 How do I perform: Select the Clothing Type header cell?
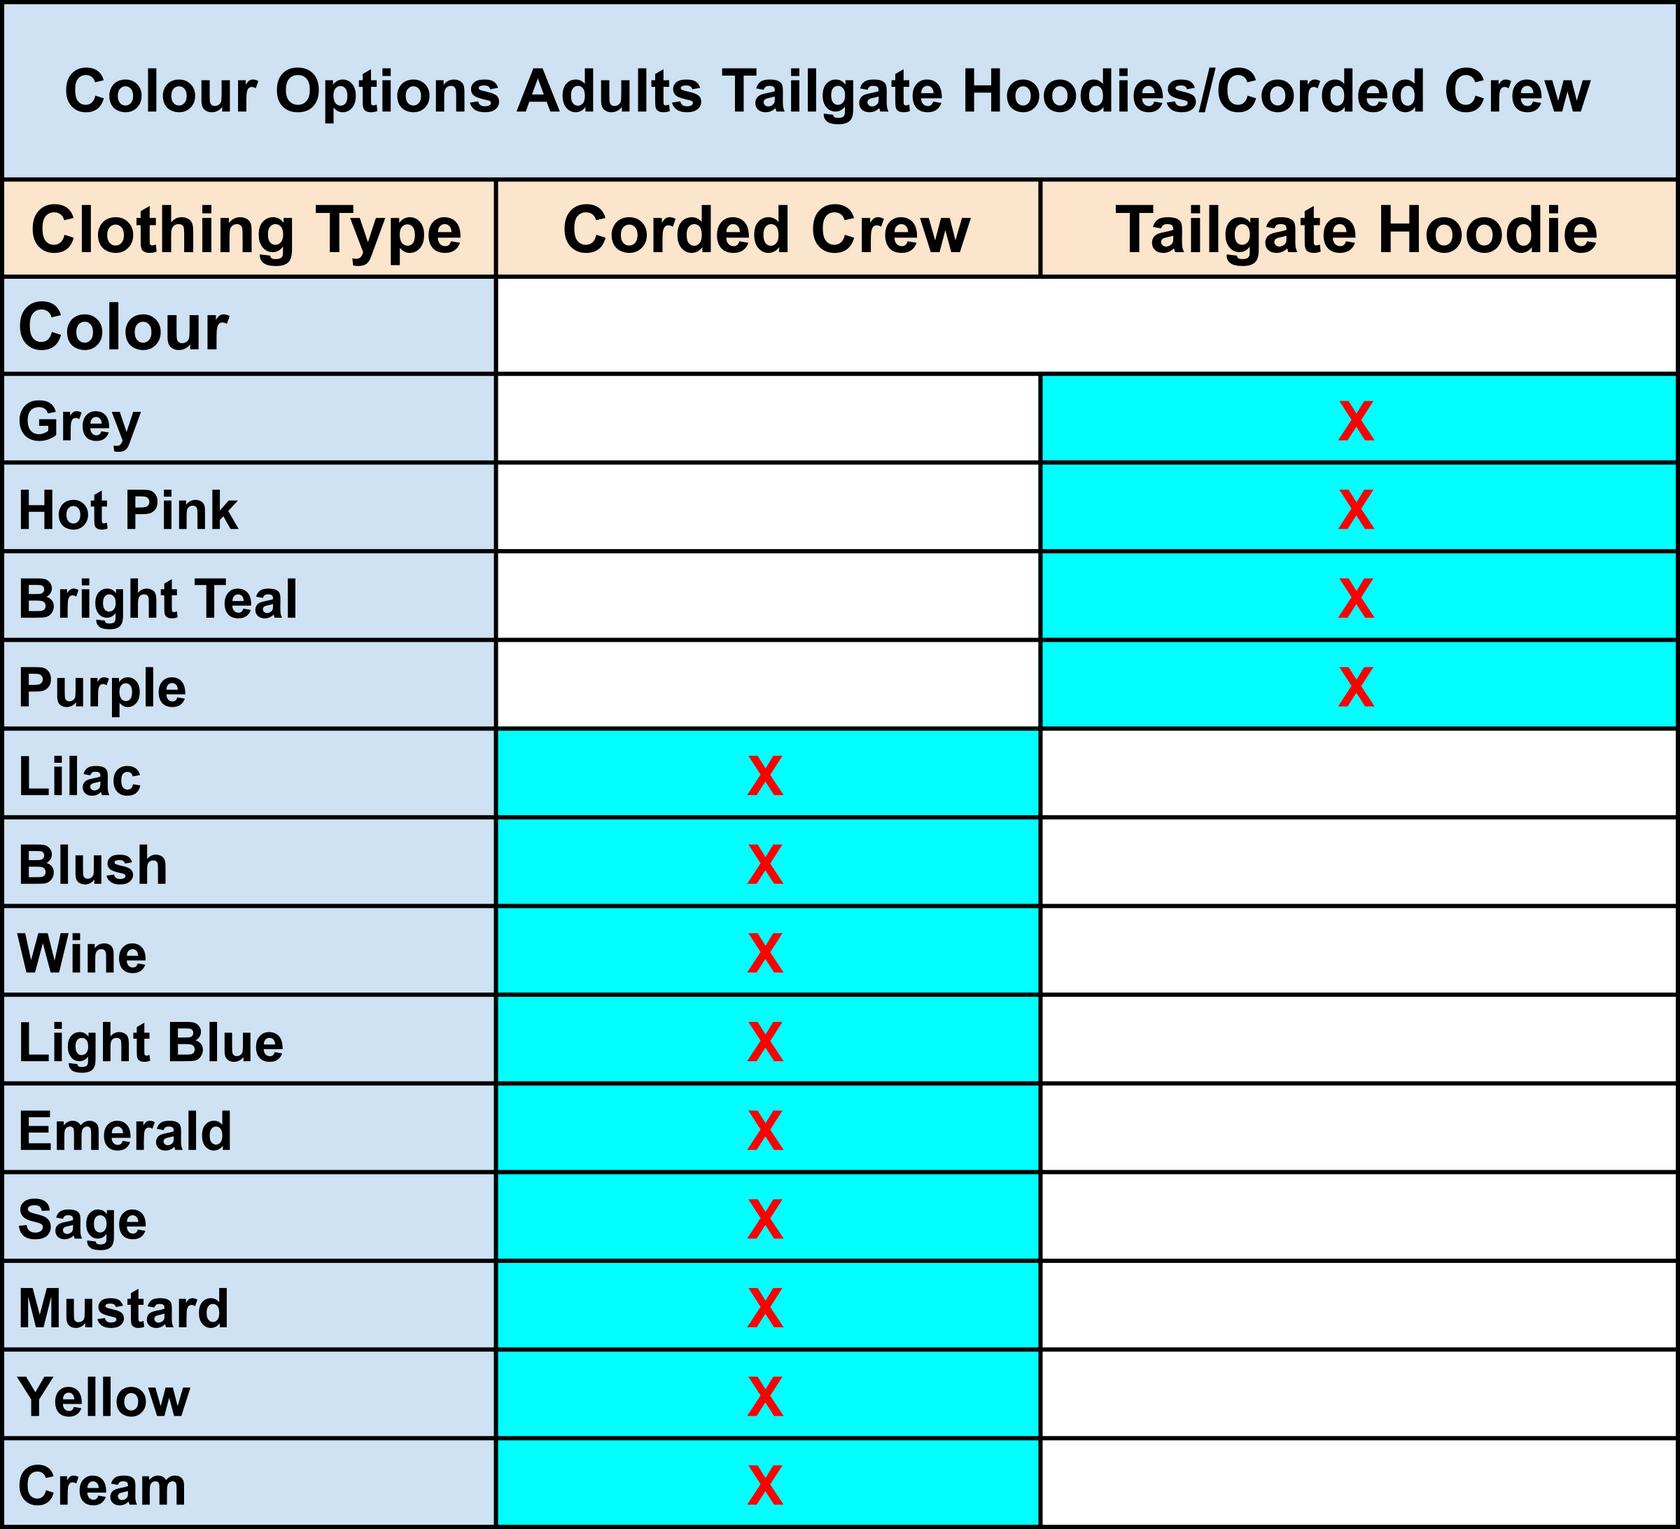pyautogui.click(x=249, y=229)
